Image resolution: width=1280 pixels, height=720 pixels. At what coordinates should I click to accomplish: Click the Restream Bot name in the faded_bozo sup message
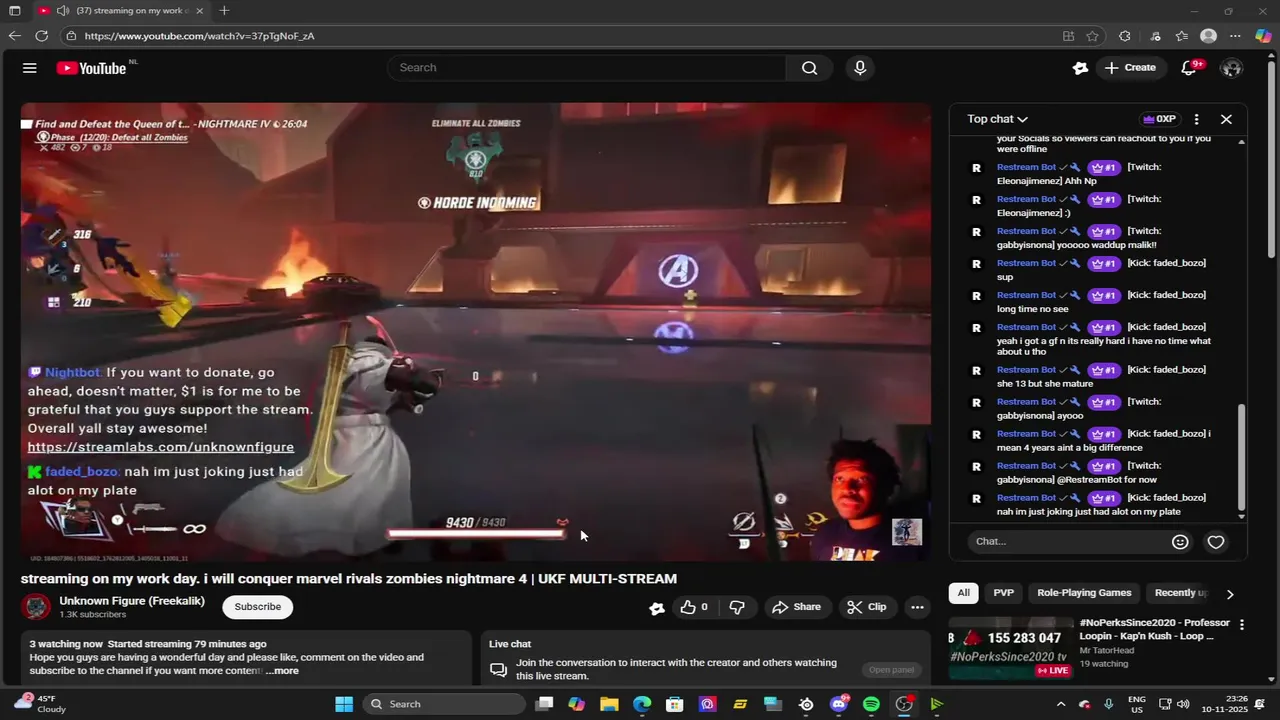pos(1026,263)
